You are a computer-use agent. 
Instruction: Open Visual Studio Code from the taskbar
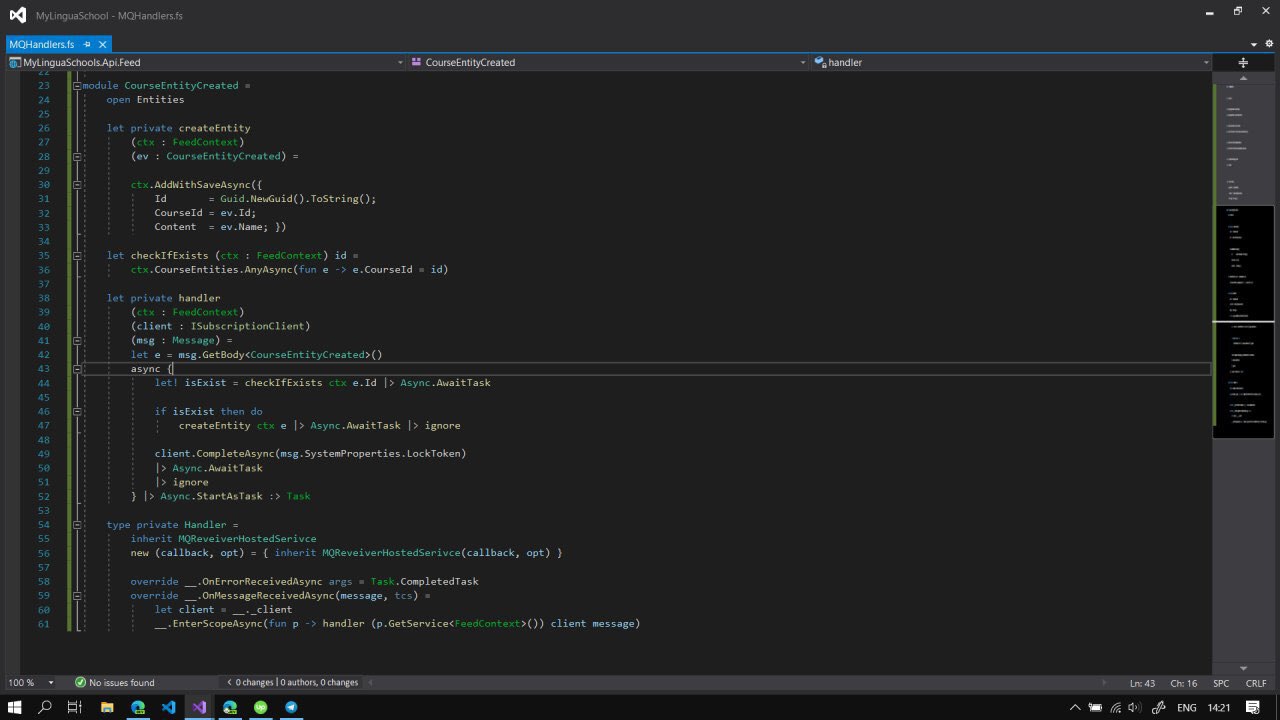pyautogui.click(x=168, y=707)
